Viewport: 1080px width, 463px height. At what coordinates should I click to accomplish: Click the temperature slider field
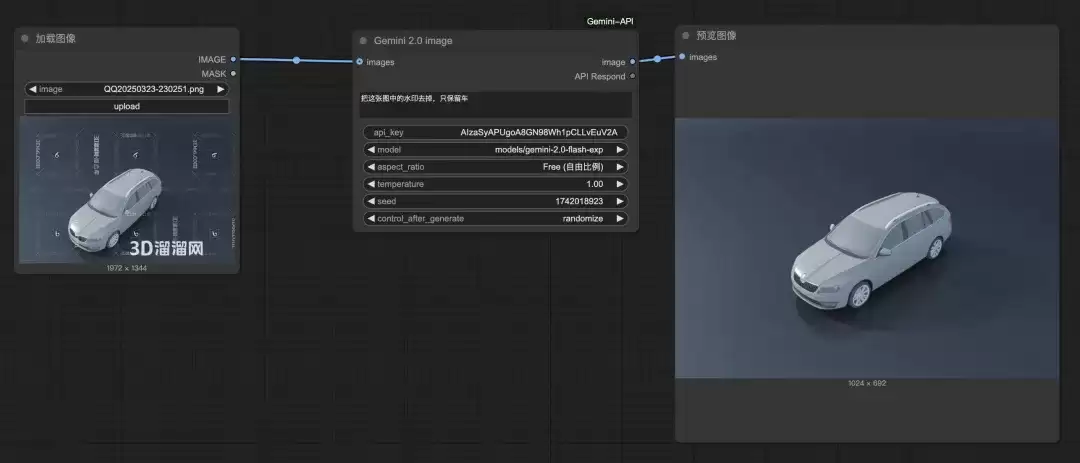coord(495,184)
